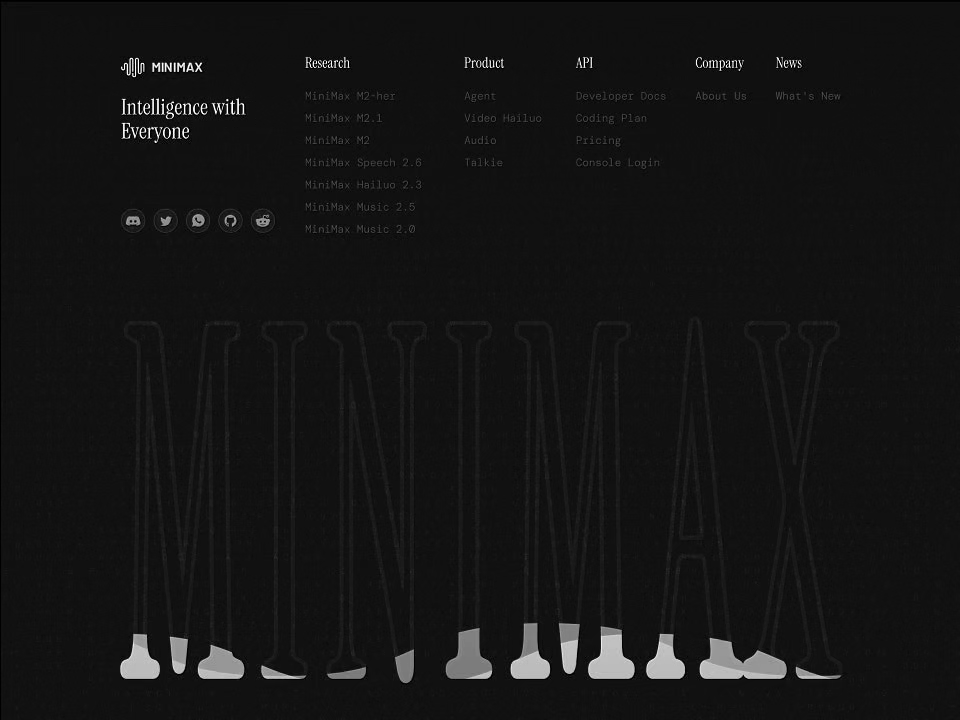The image size is (960, 720).
Task: Open the Discord social icon
Action: tap(133, 220)
